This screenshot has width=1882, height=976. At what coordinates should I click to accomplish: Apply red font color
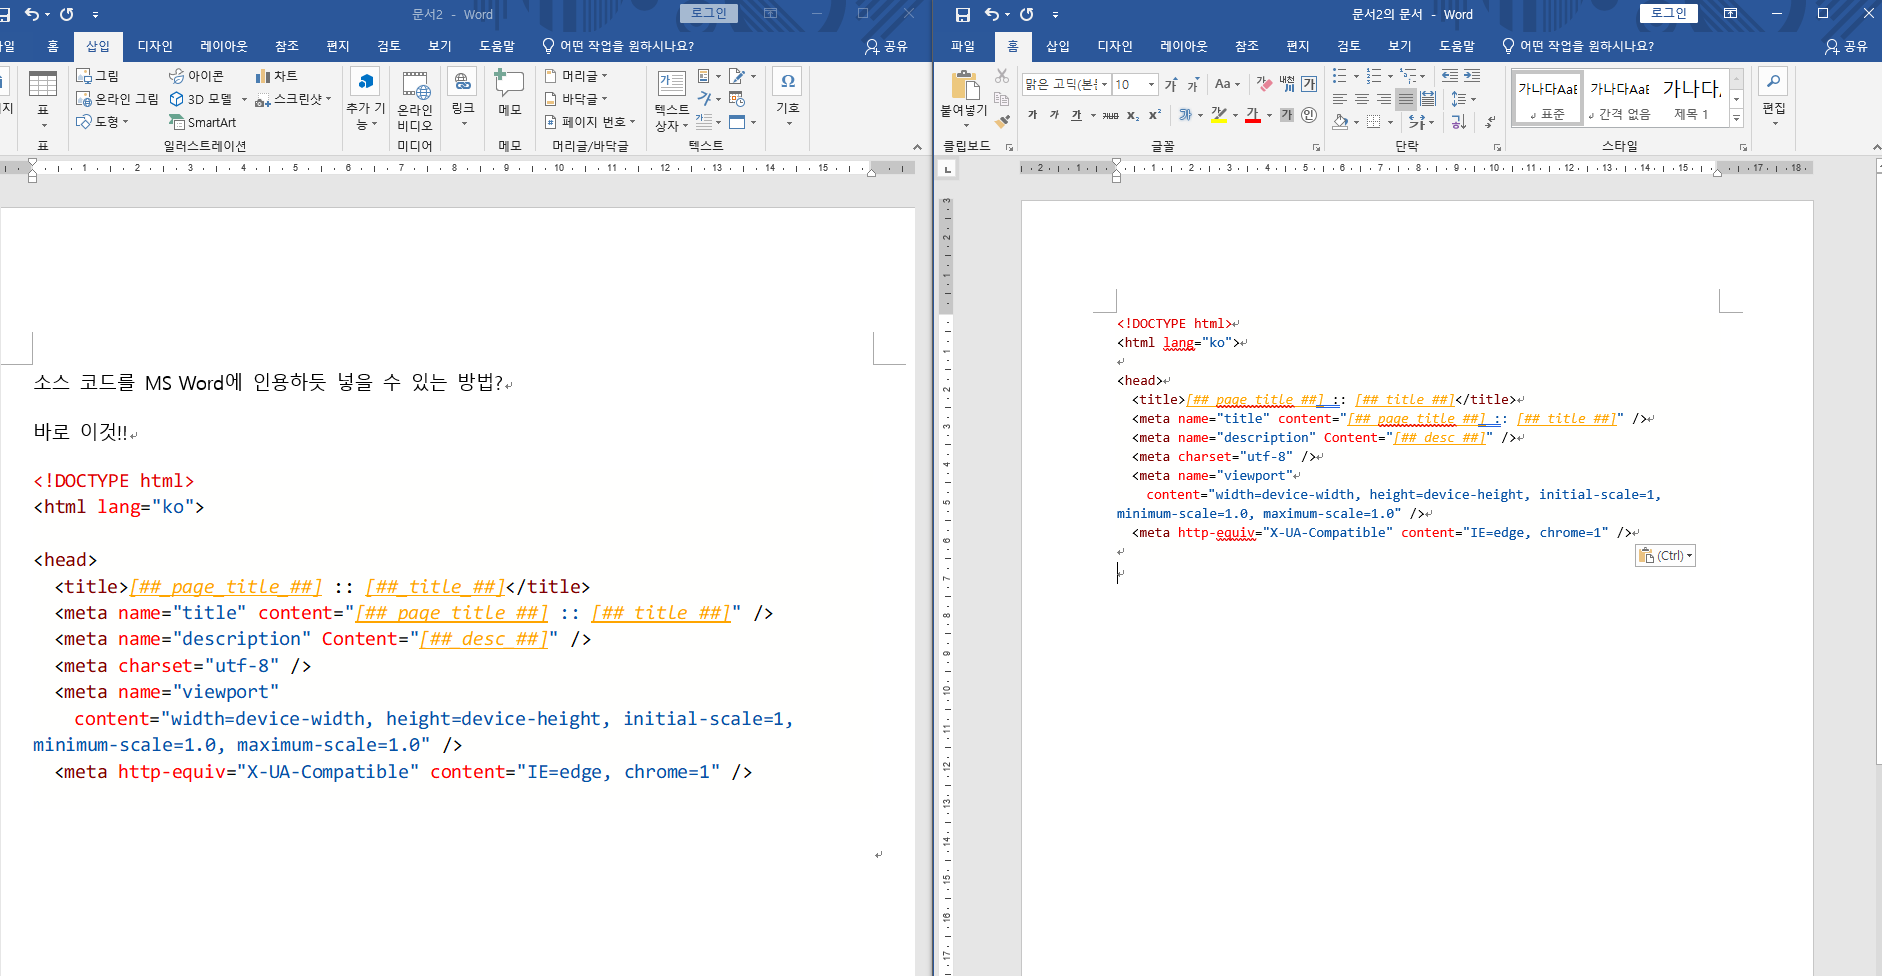click(1253, 115)
